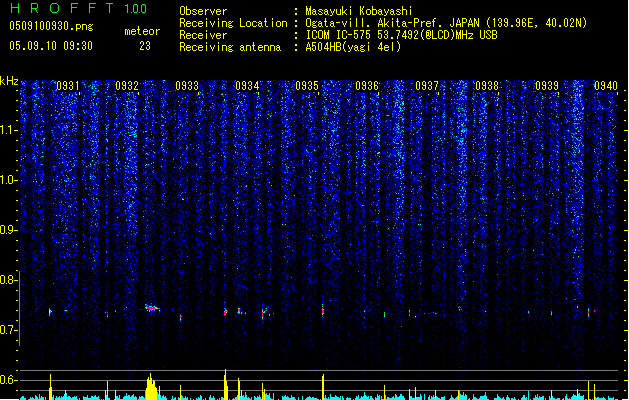
Task: Click the 0.8 kHz axis label
Action: tap(9, 280)
